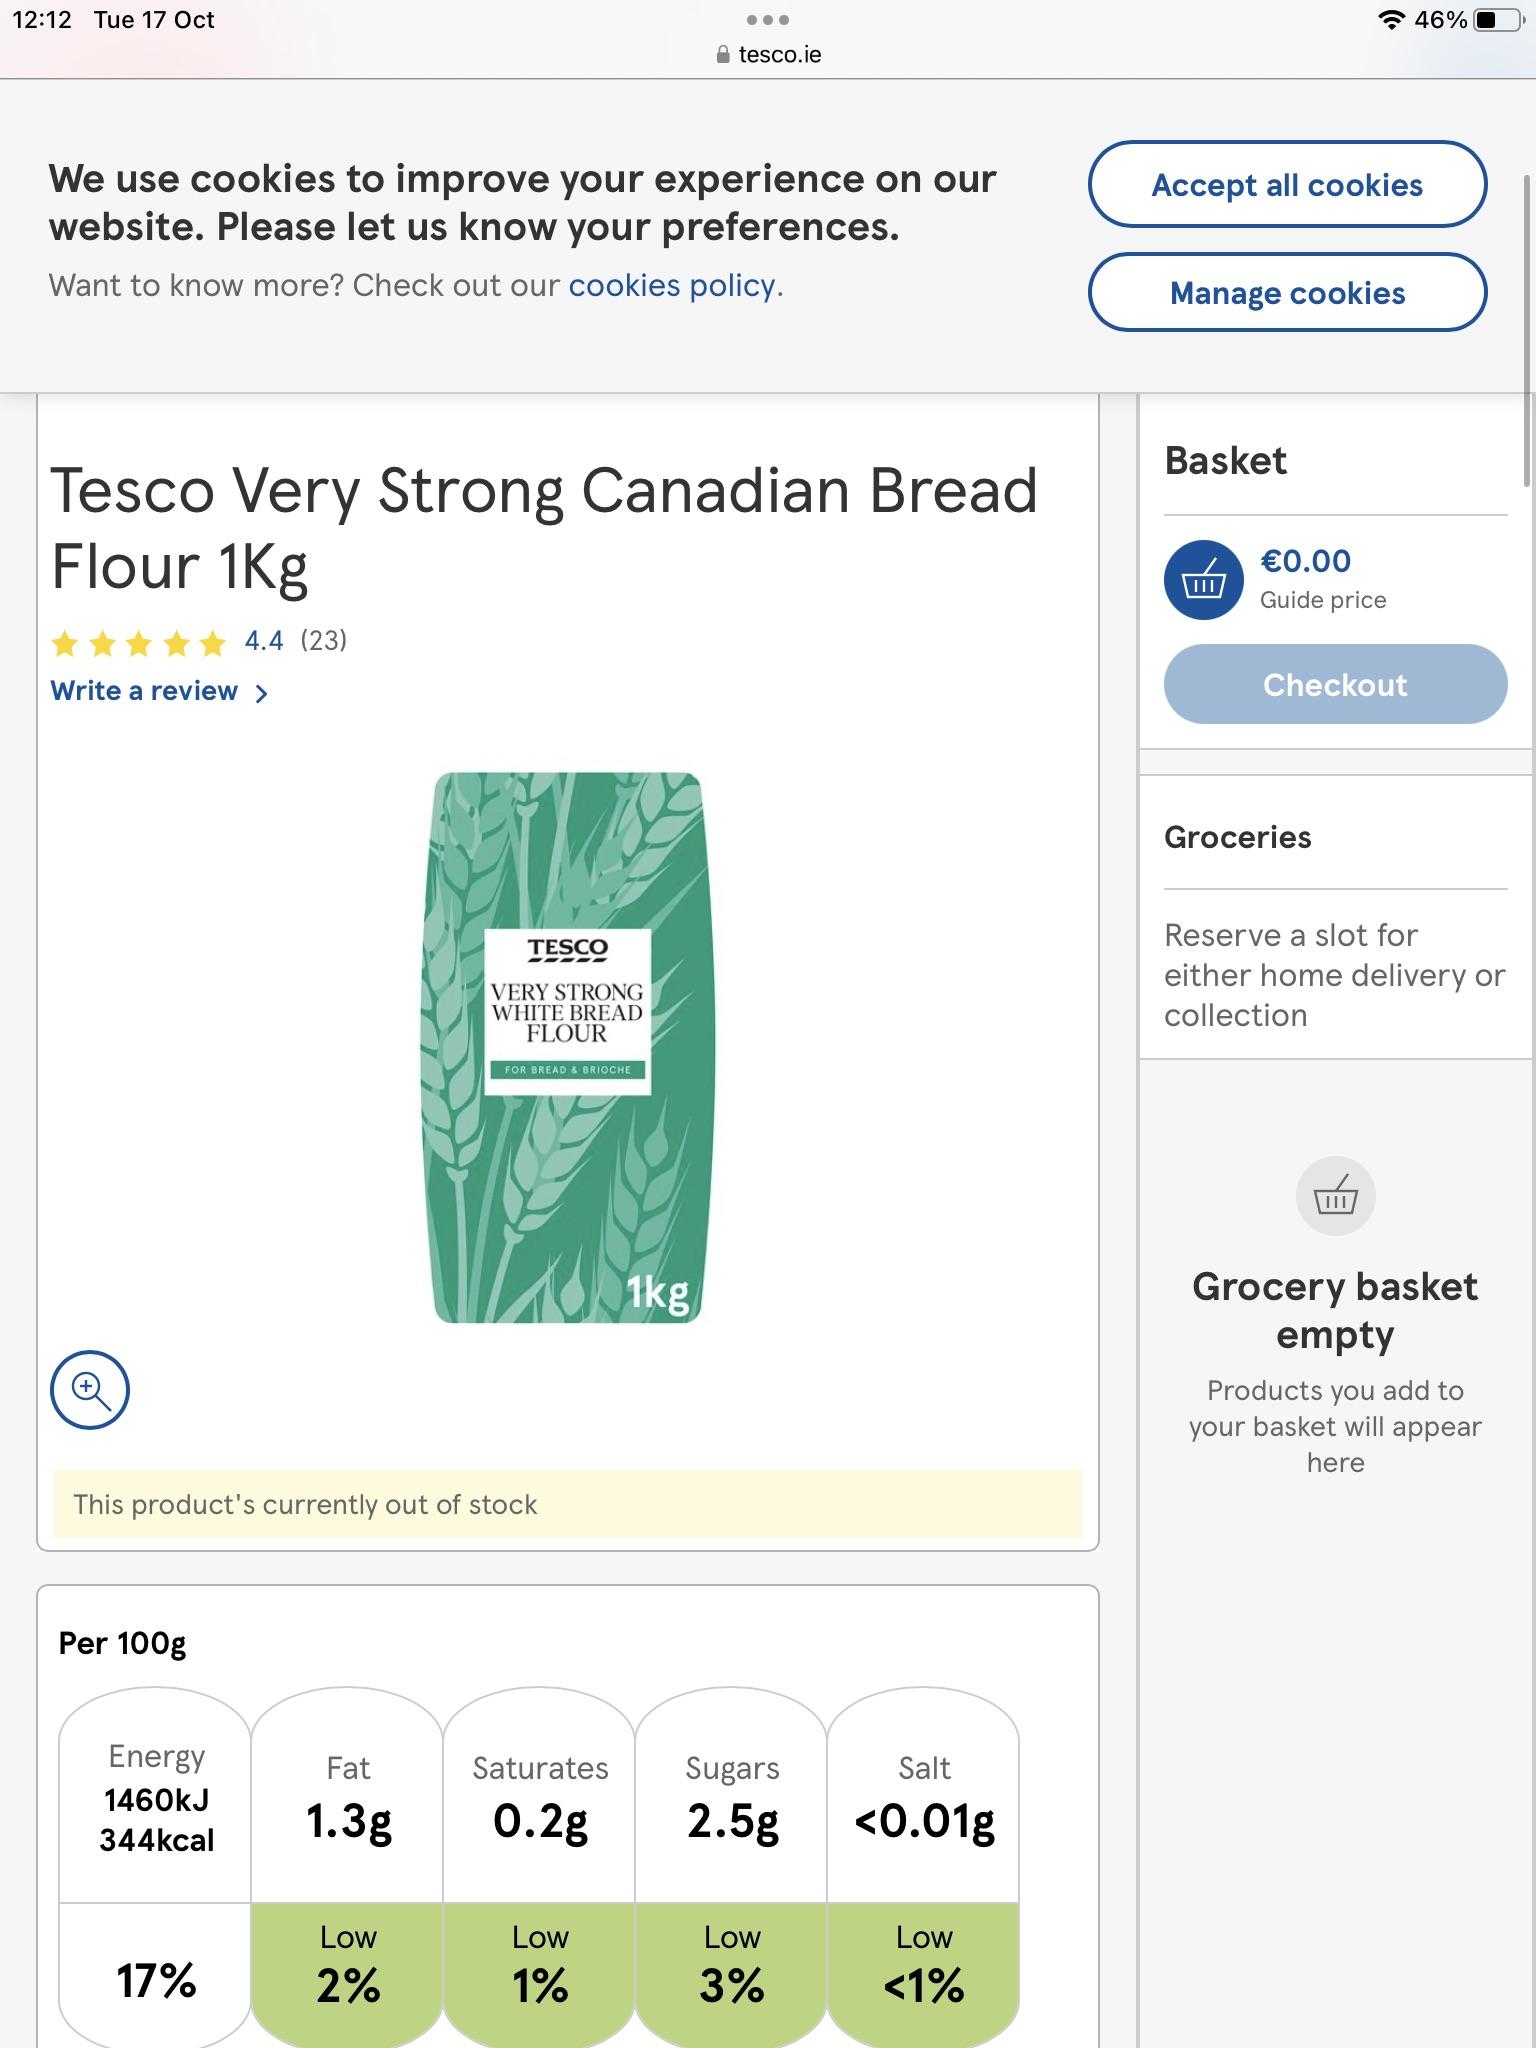The image size is (1536, 2048).
Task: Open the image zoom magnifier icon
Action: (90, 1389)
